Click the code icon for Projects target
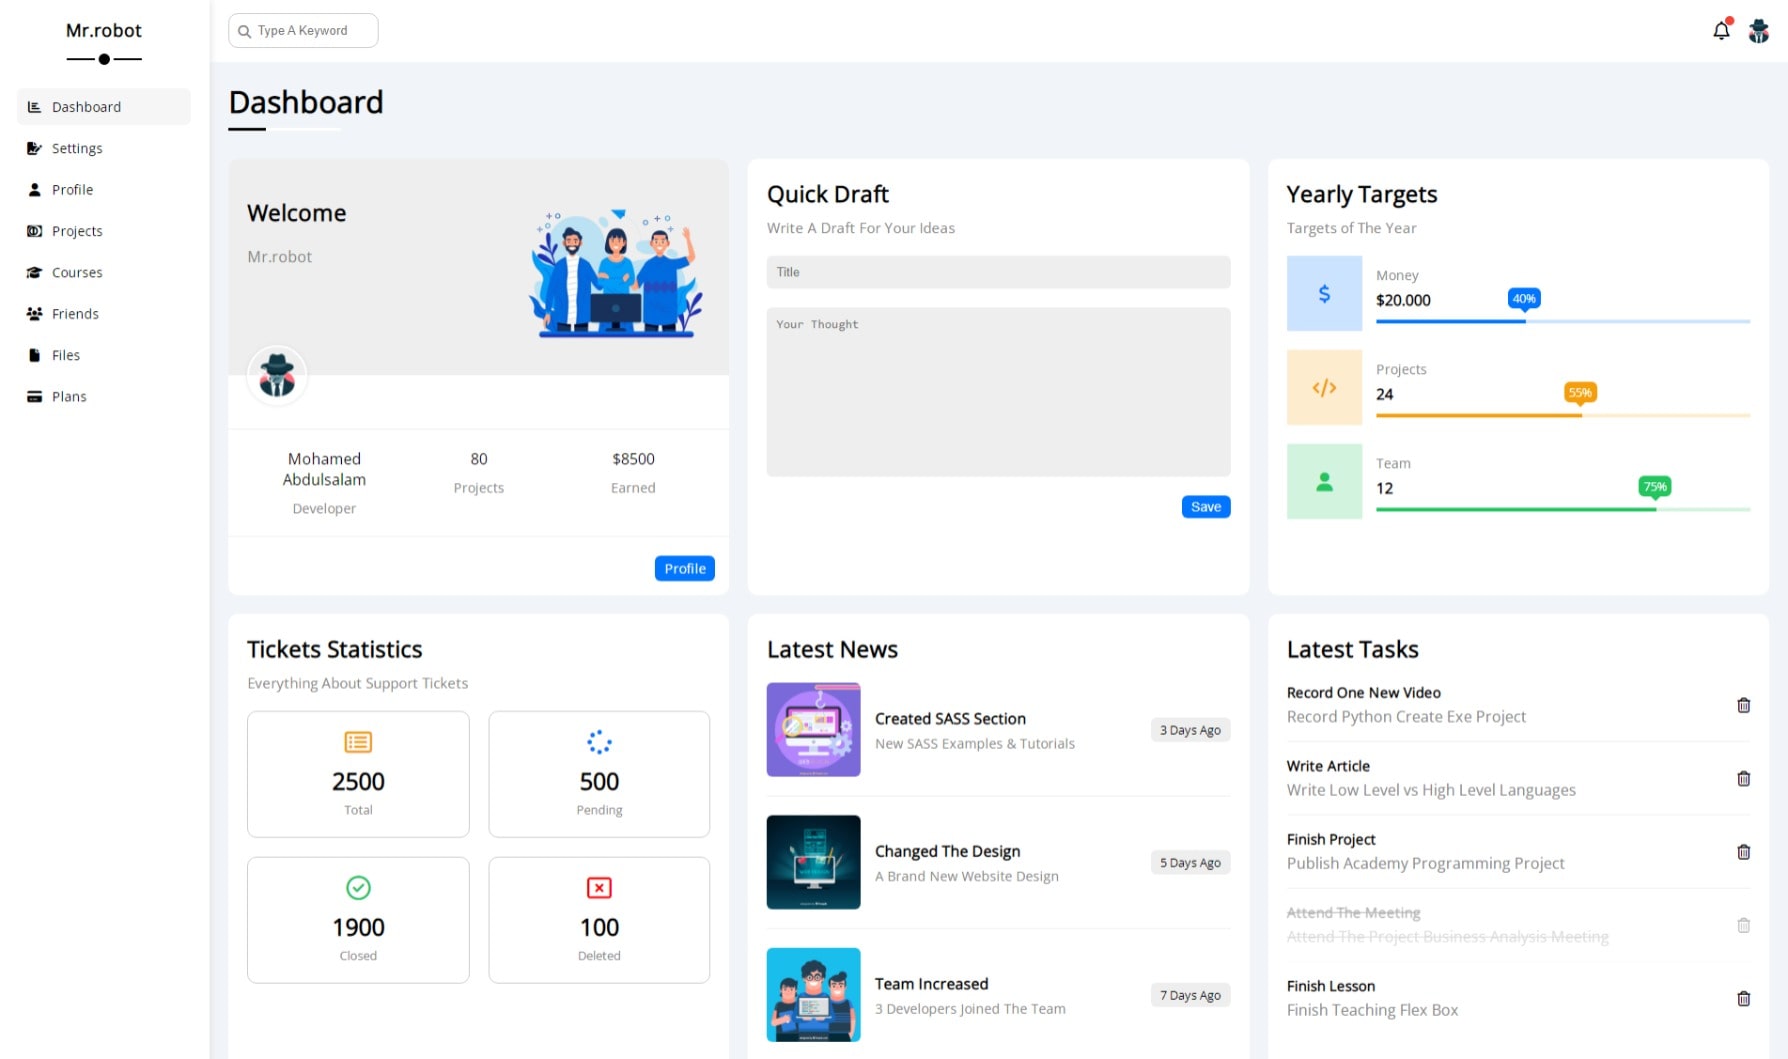The image size is (1788, 1059). (x=1324, y=388)
